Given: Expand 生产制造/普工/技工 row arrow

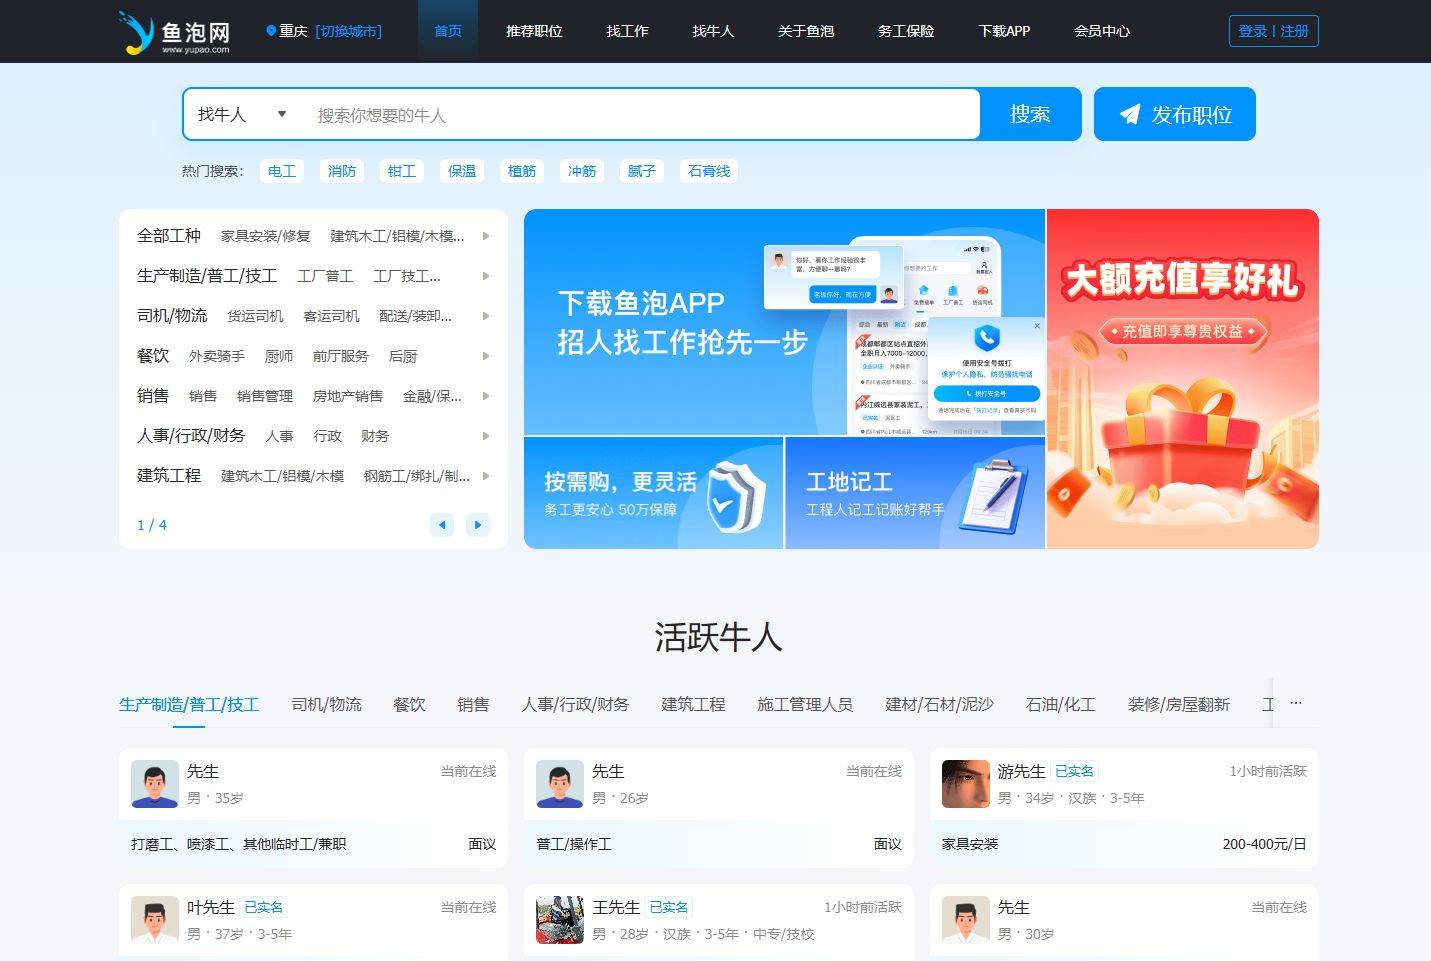Looking at the screenshot, I should pyautogui.click(x=486, y=276).
